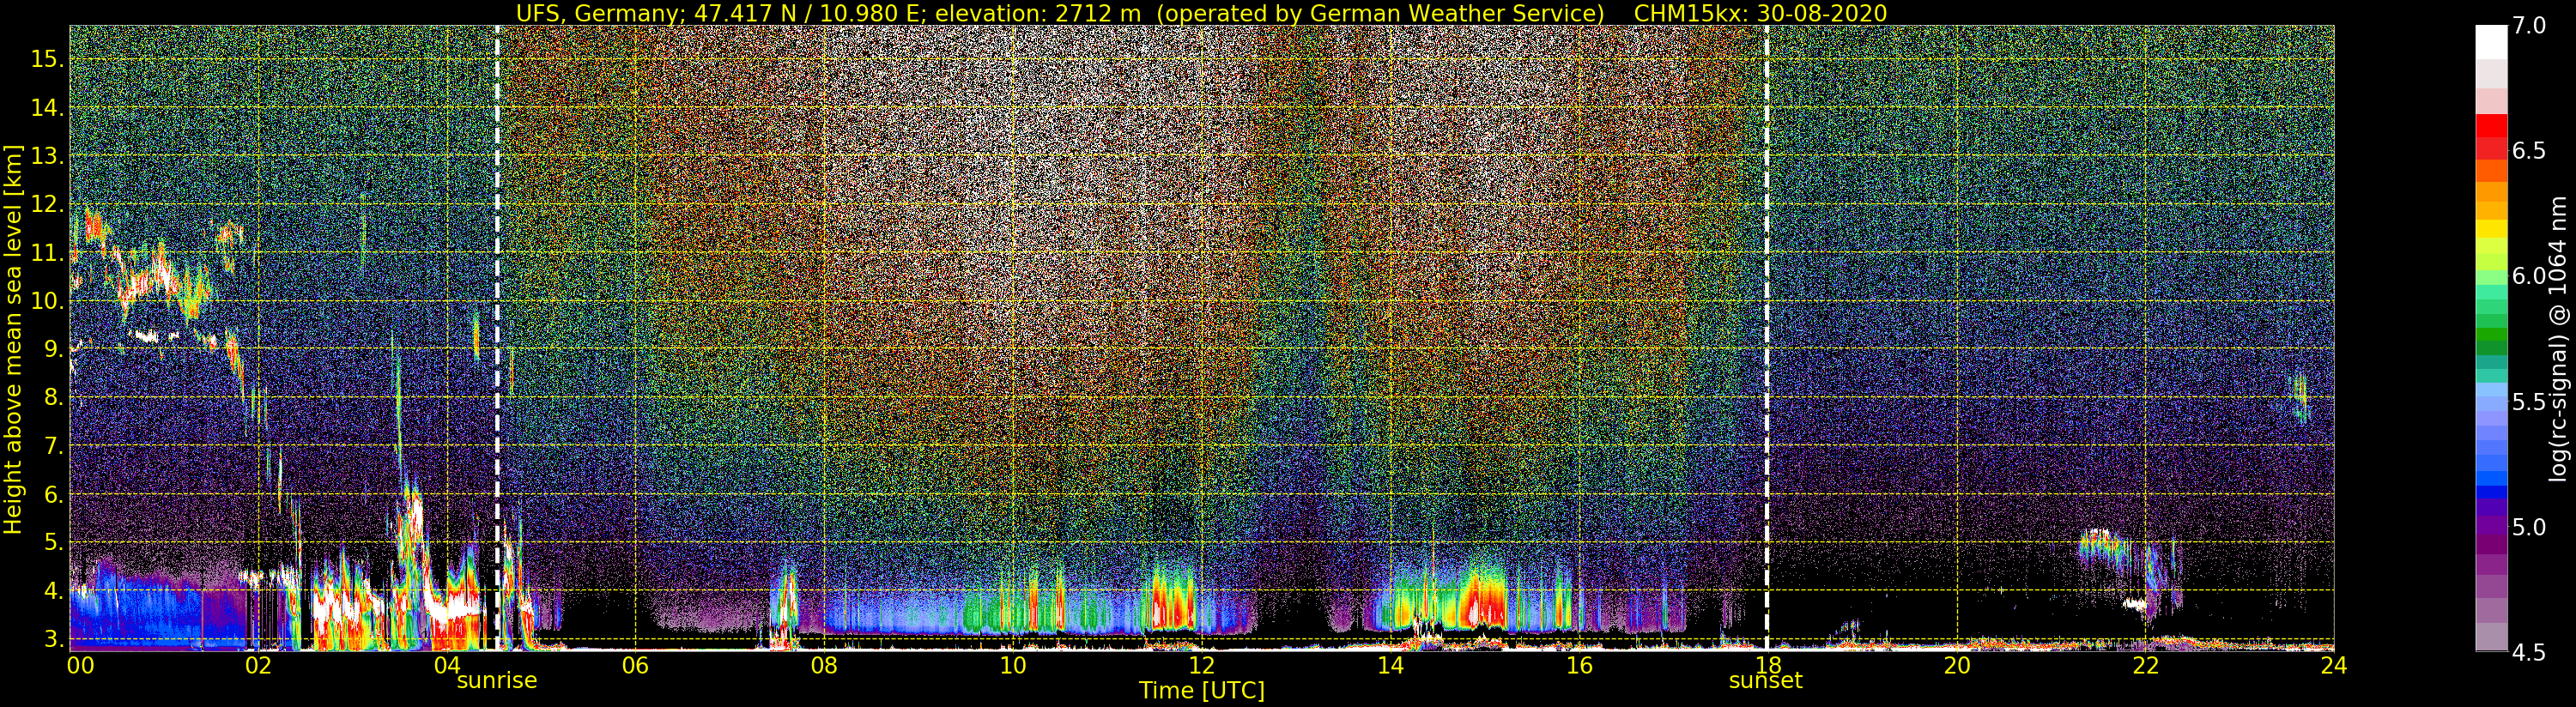Click time tick label '14' on time axis
Image resolution: width=2576 pixels, height=707 pixels.
[1390, 666]
